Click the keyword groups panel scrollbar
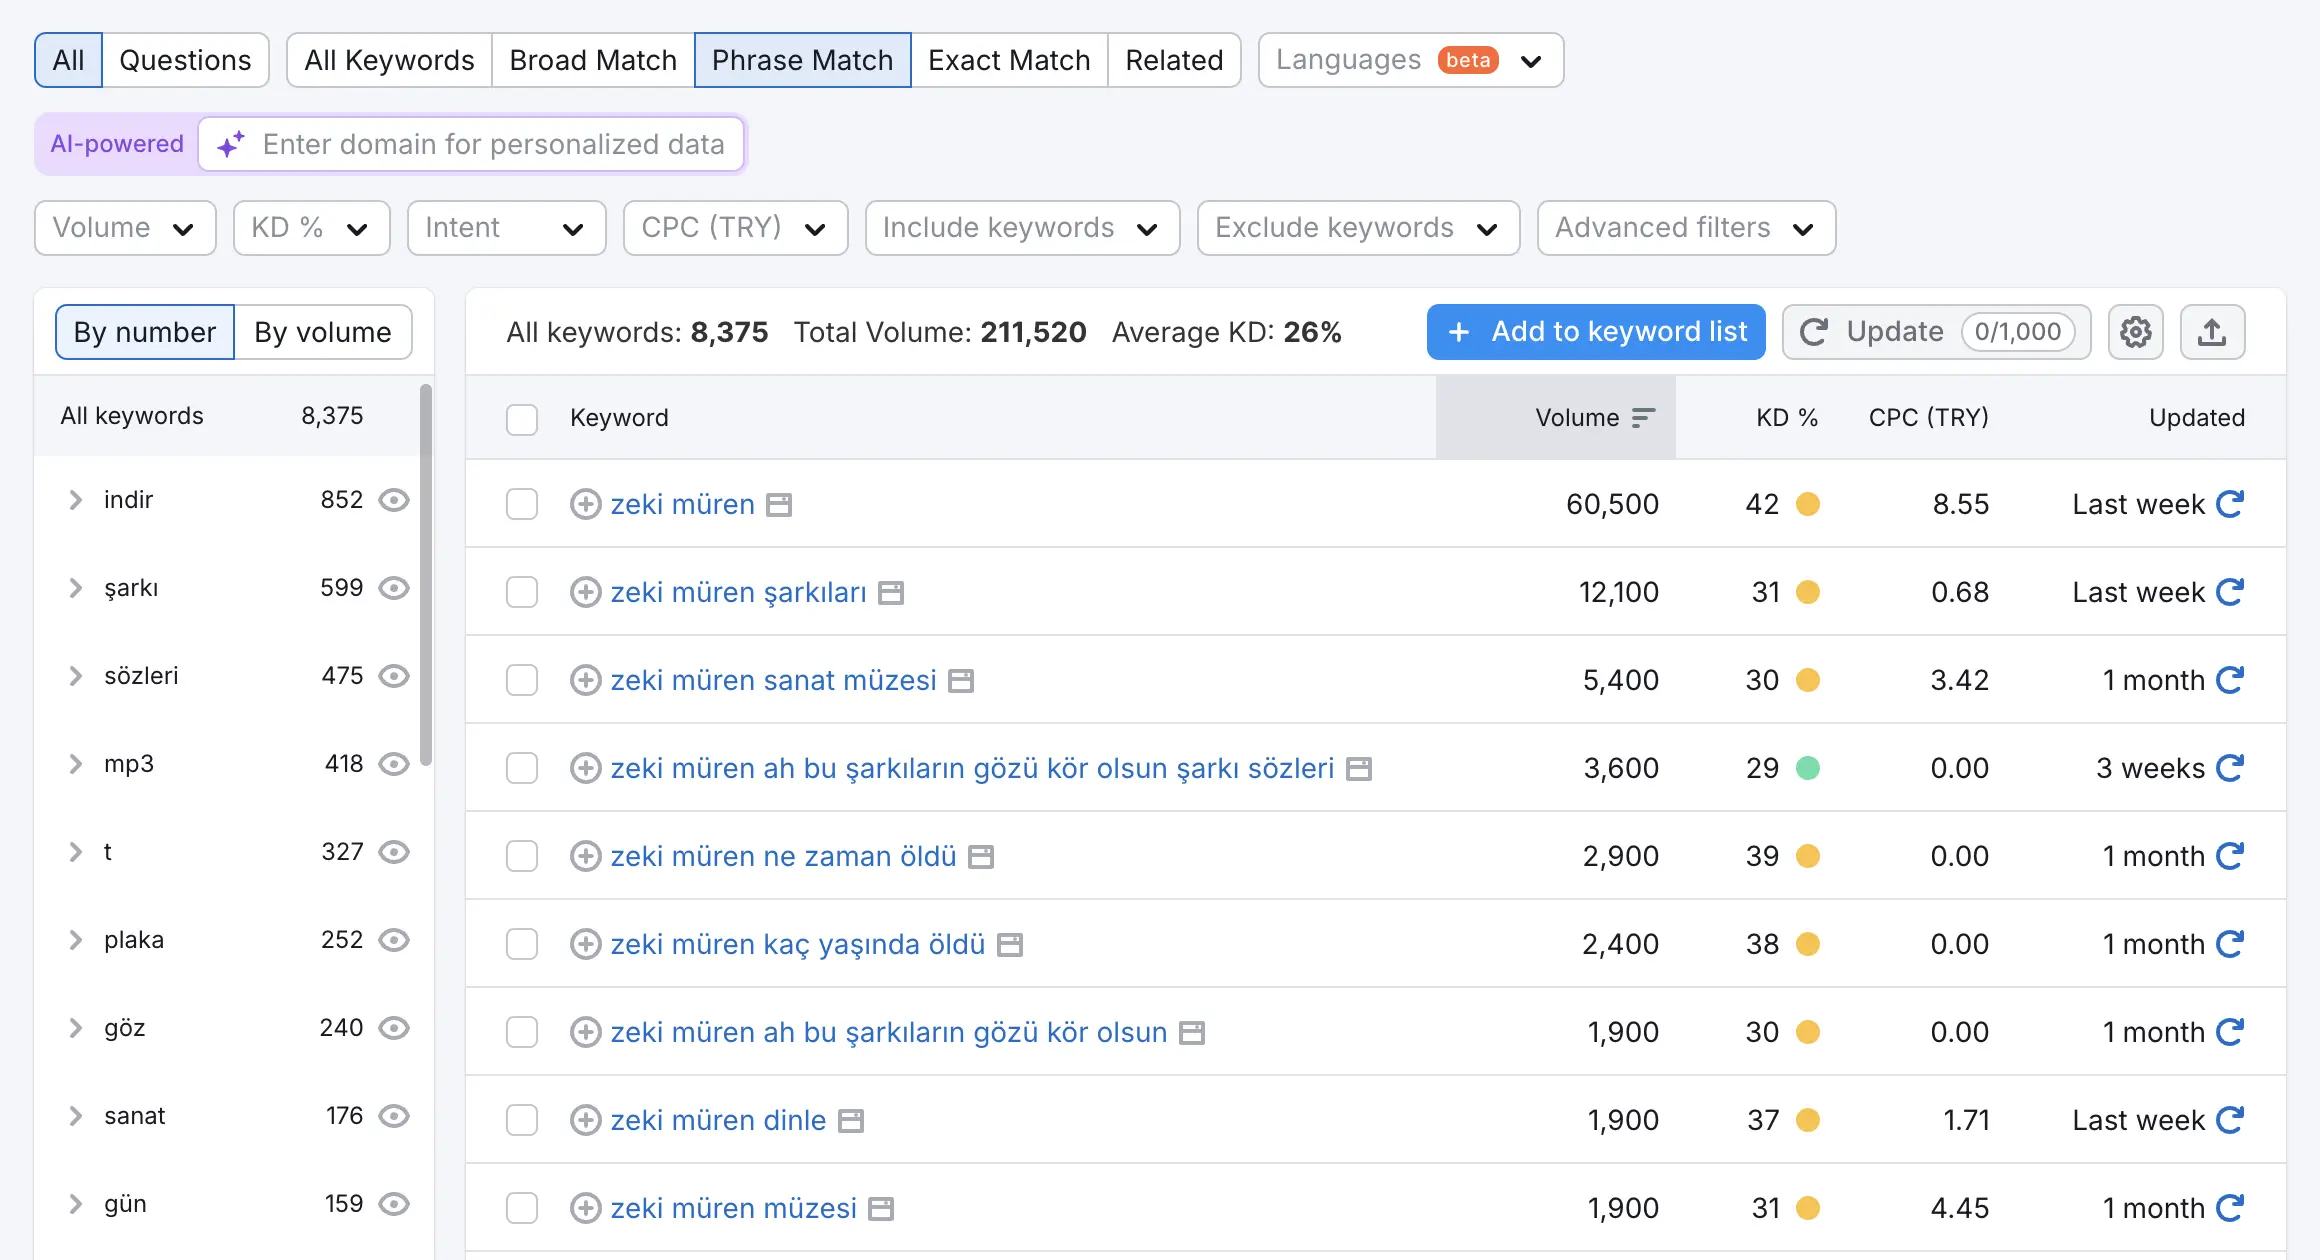Screen dimensions: 2320x1260 pyautogui.click(x=426, y=575)
